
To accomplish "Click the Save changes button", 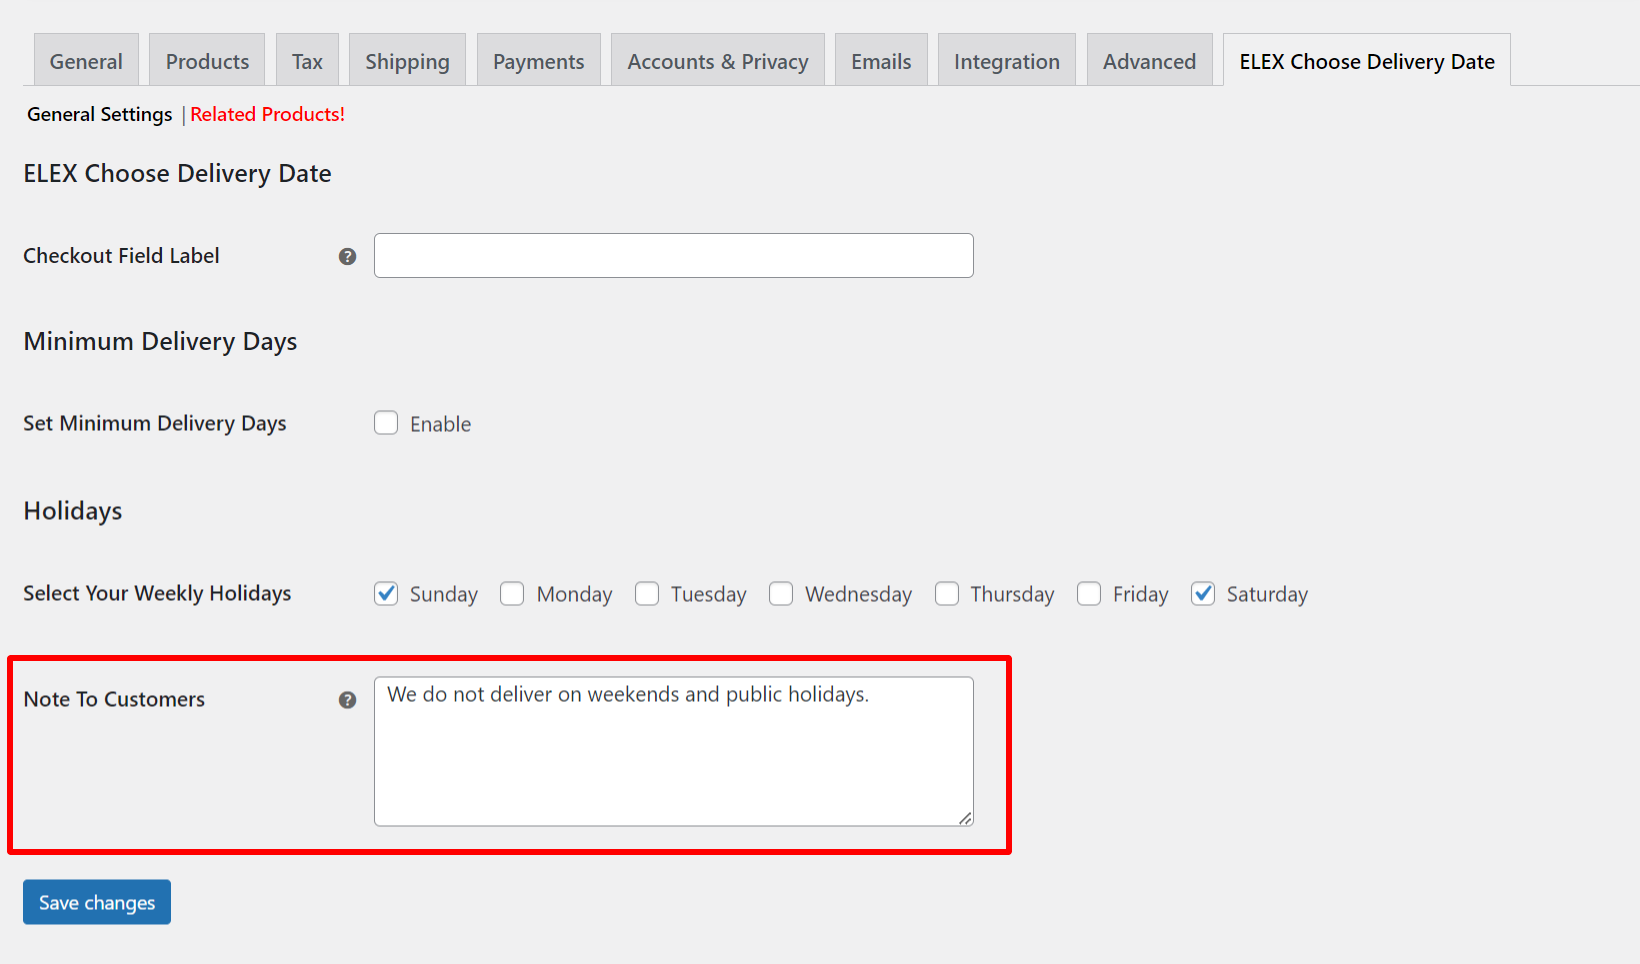I will [x=96, y=901].
